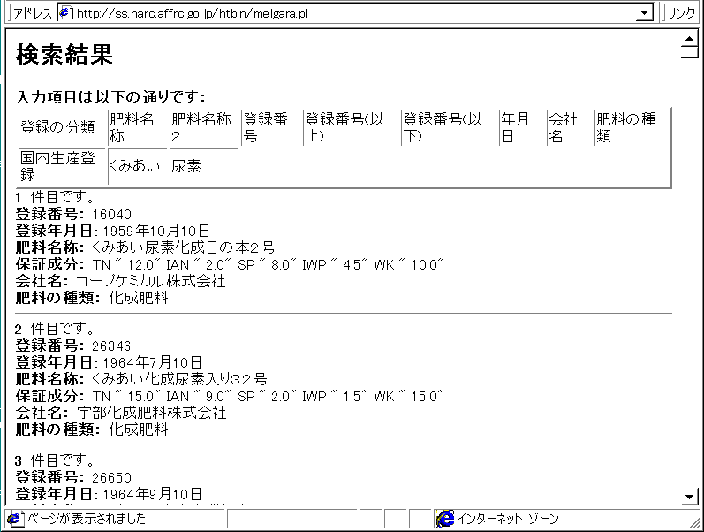Click the page icon in address bar
The image size is (704, 532).
click(66, 13)
